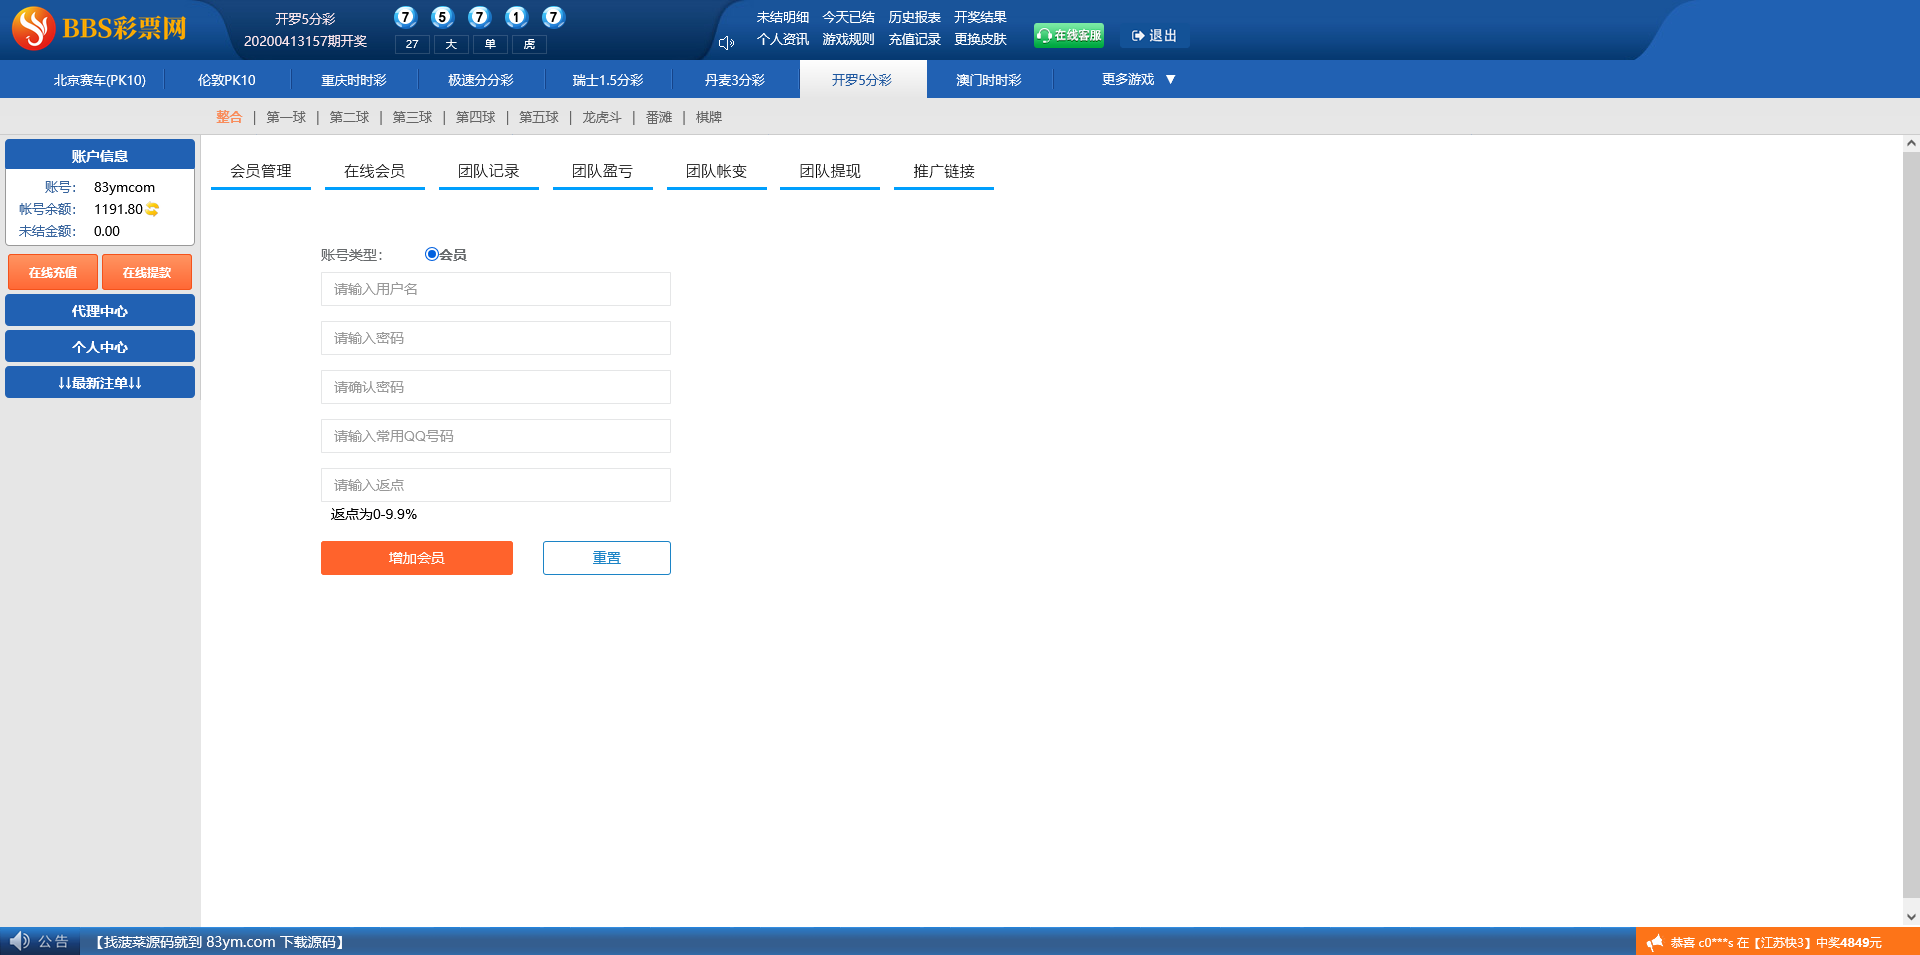Open 在线客服 online support
1920x955 pixels.
pyautogui.click(x=1069, y=35)
